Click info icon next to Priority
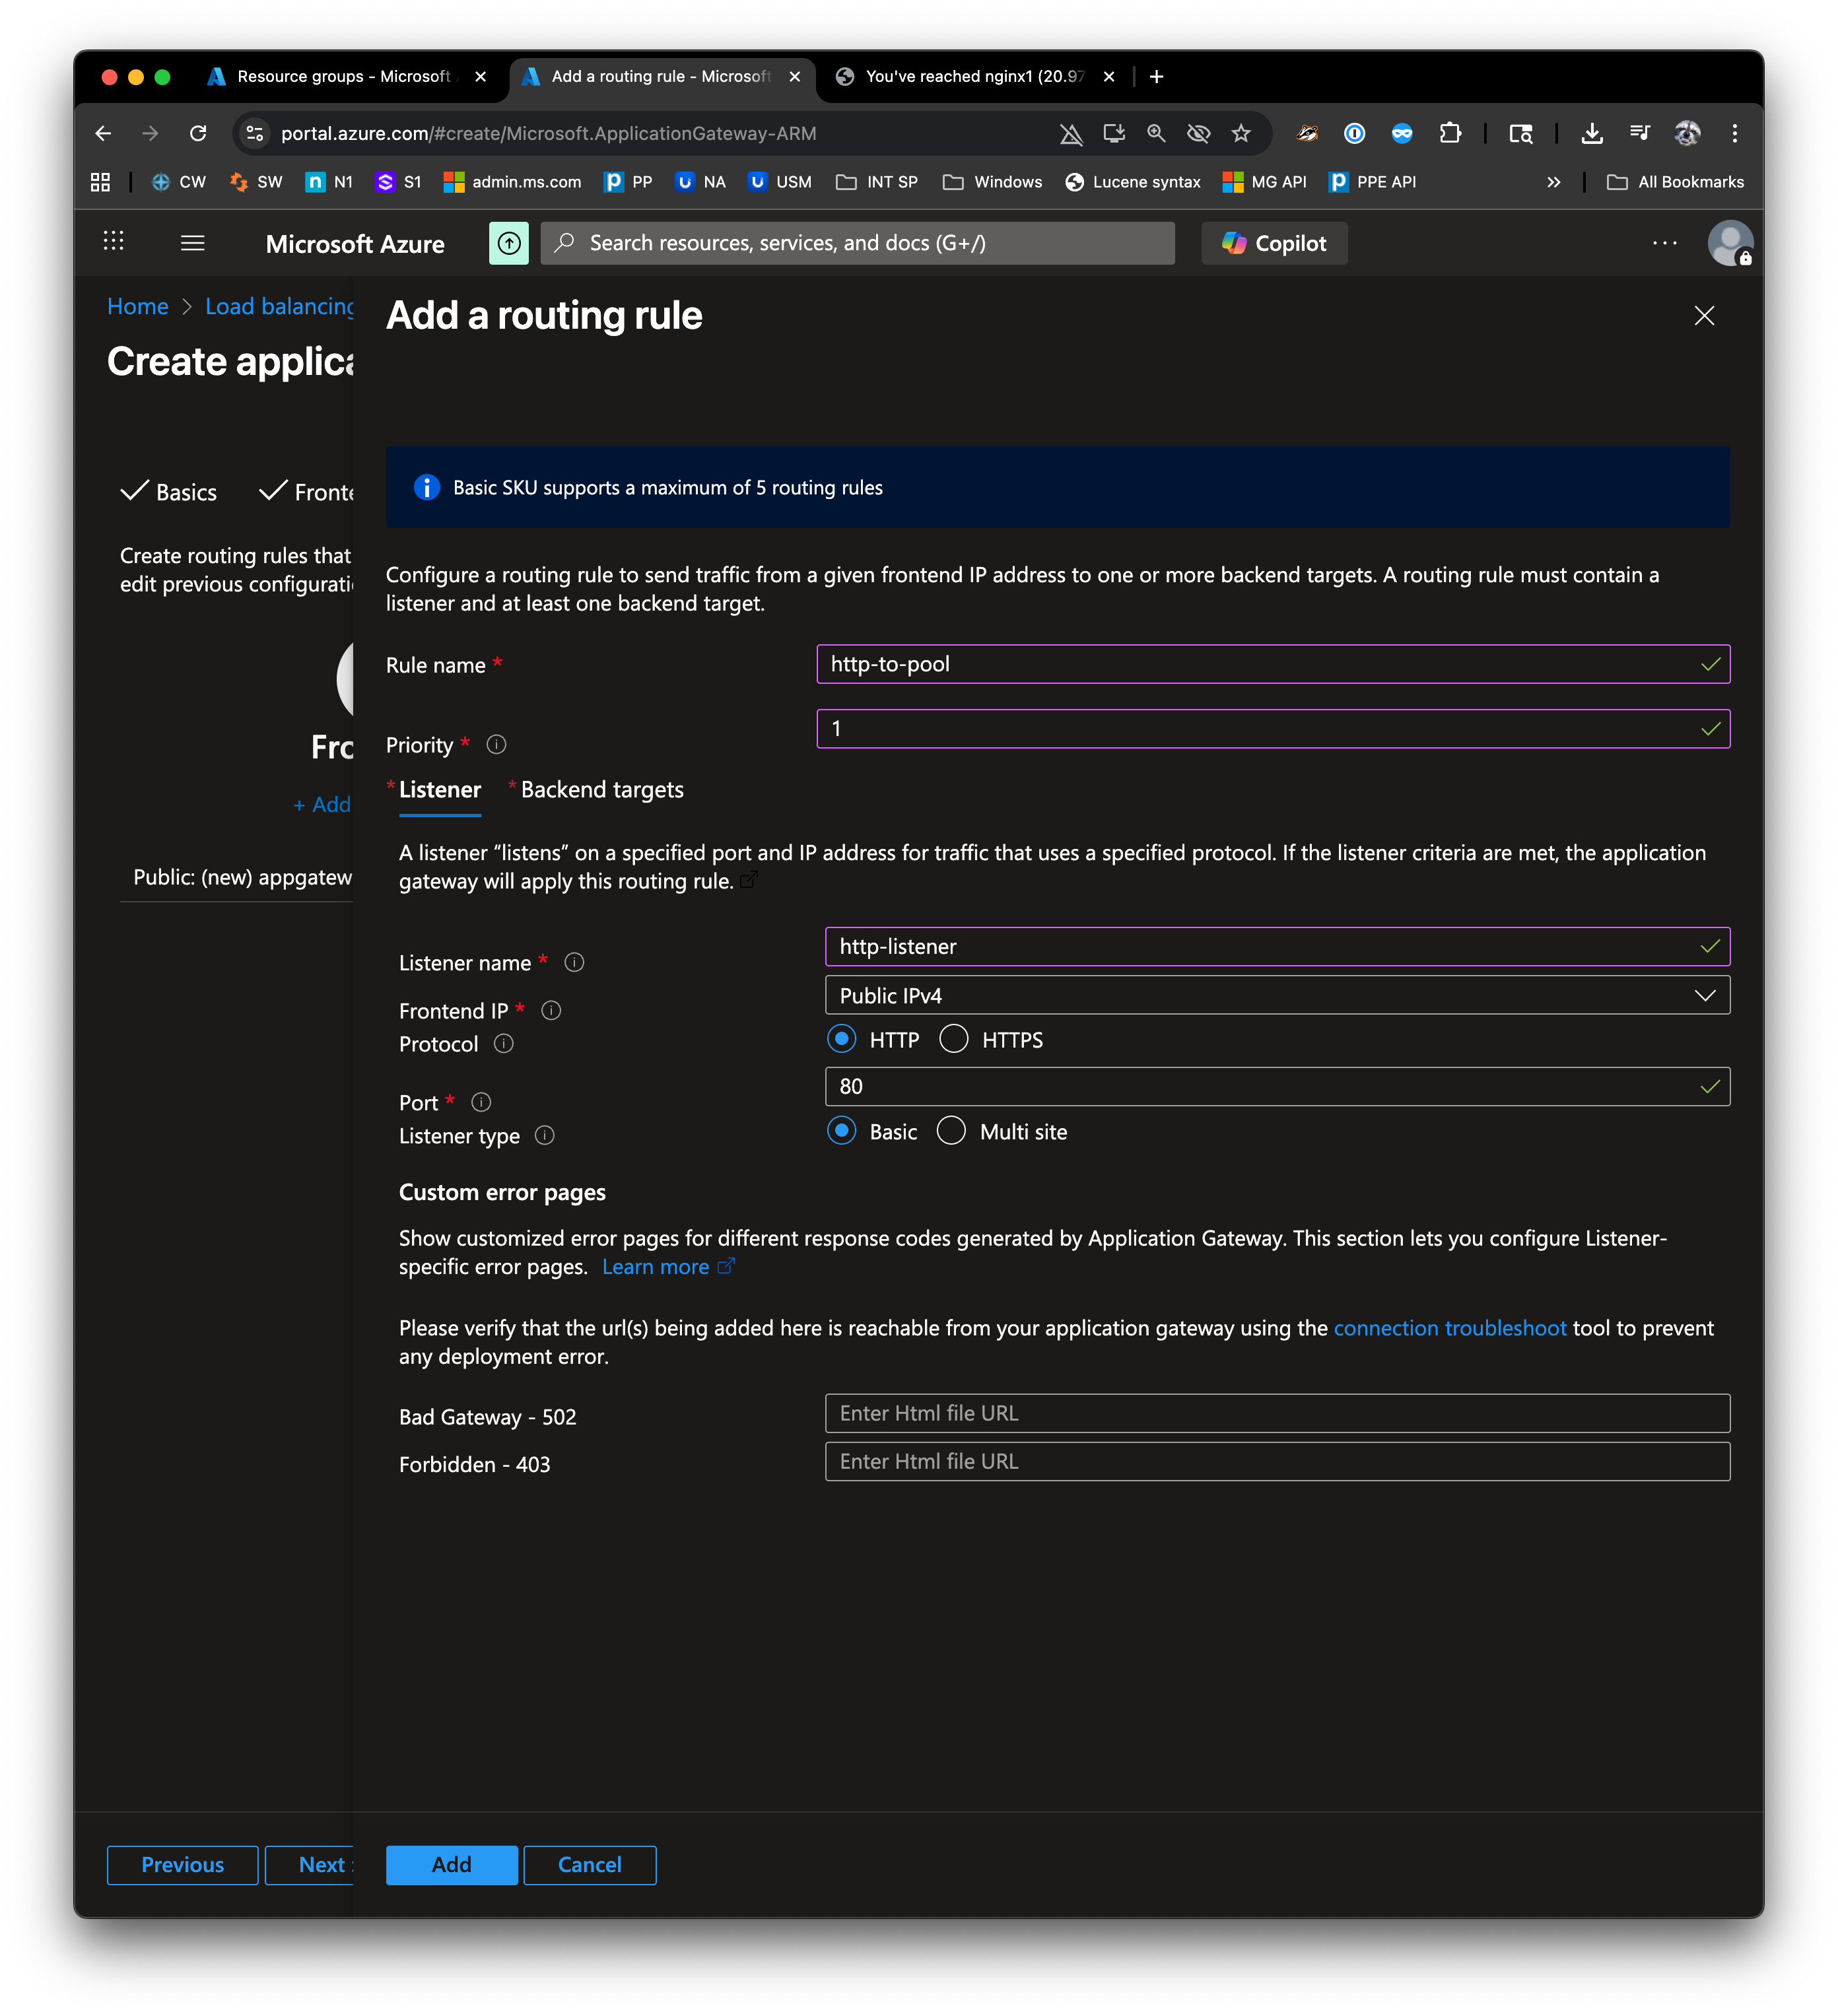Screen dimensions: 1838x2016 coord(496,745)
